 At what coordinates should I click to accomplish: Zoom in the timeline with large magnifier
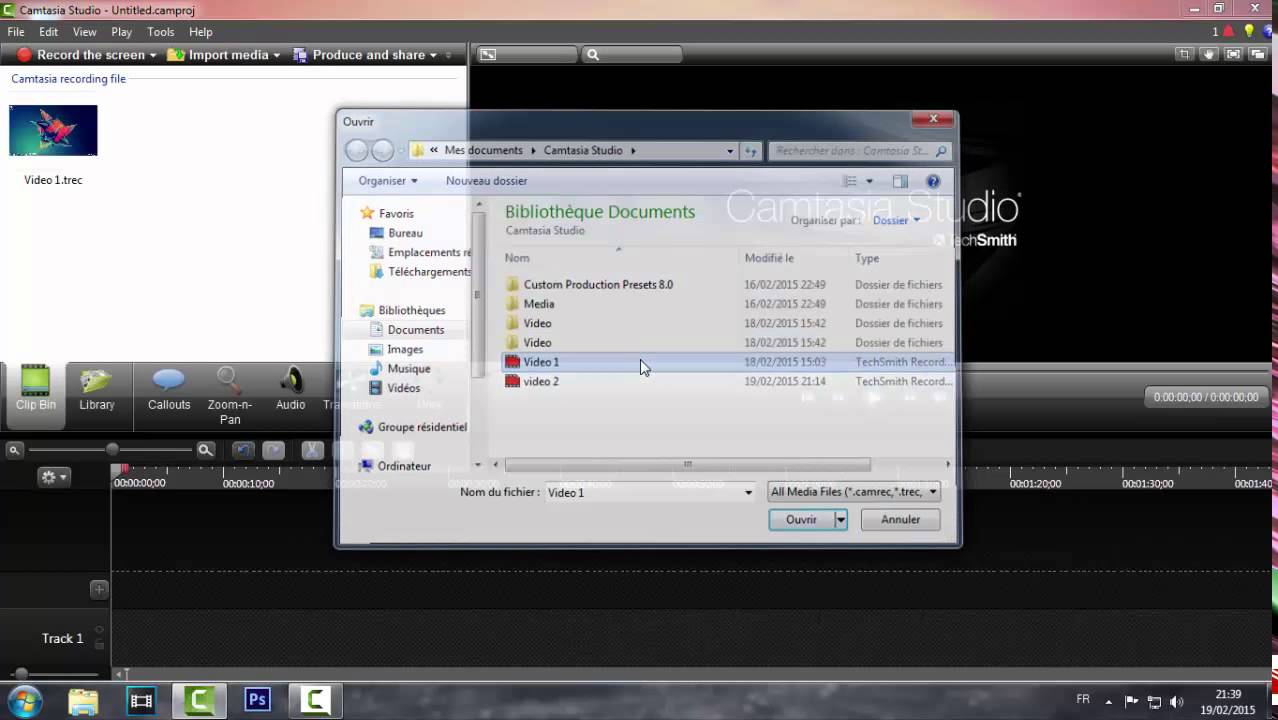[205, 450]
